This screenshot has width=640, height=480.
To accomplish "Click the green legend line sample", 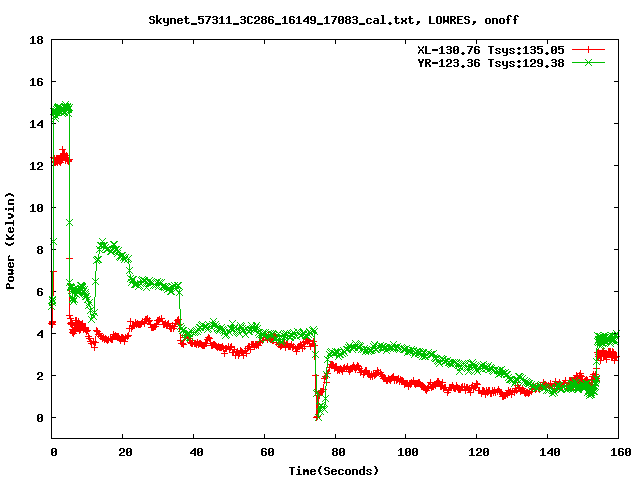I will (588, 63).
